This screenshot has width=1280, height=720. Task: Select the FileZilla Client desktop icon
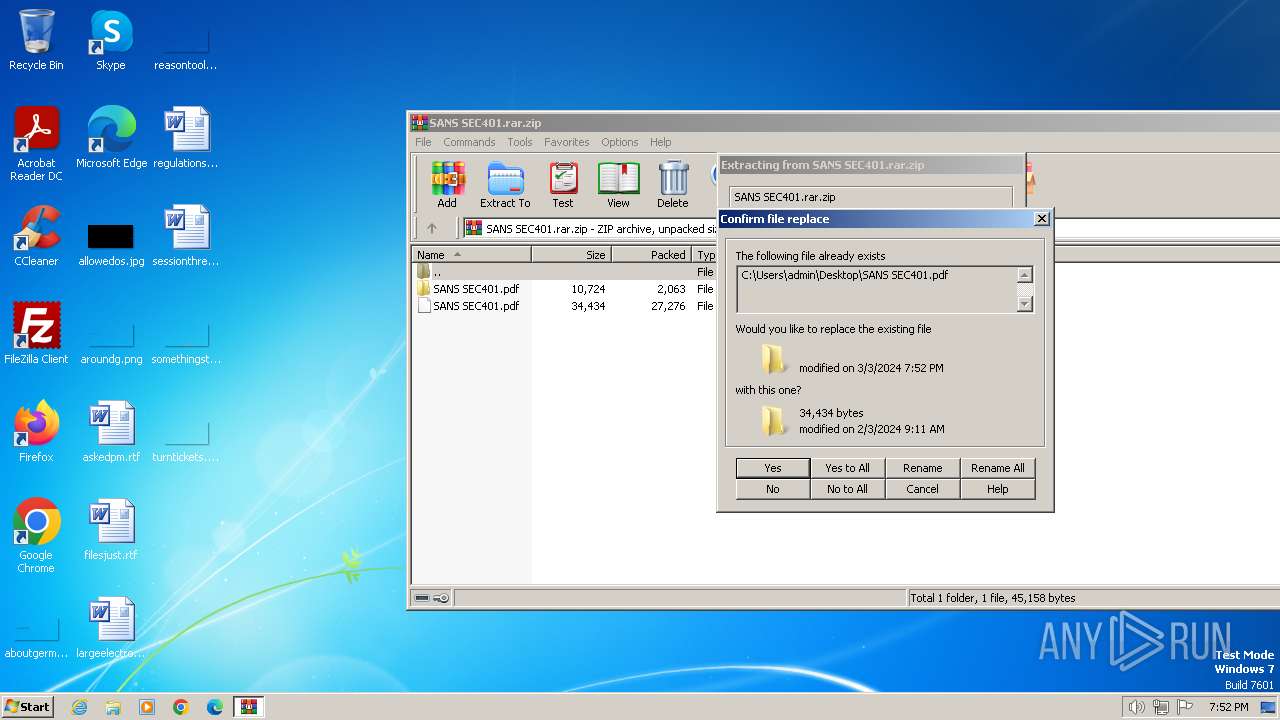(x=36, y=334)
